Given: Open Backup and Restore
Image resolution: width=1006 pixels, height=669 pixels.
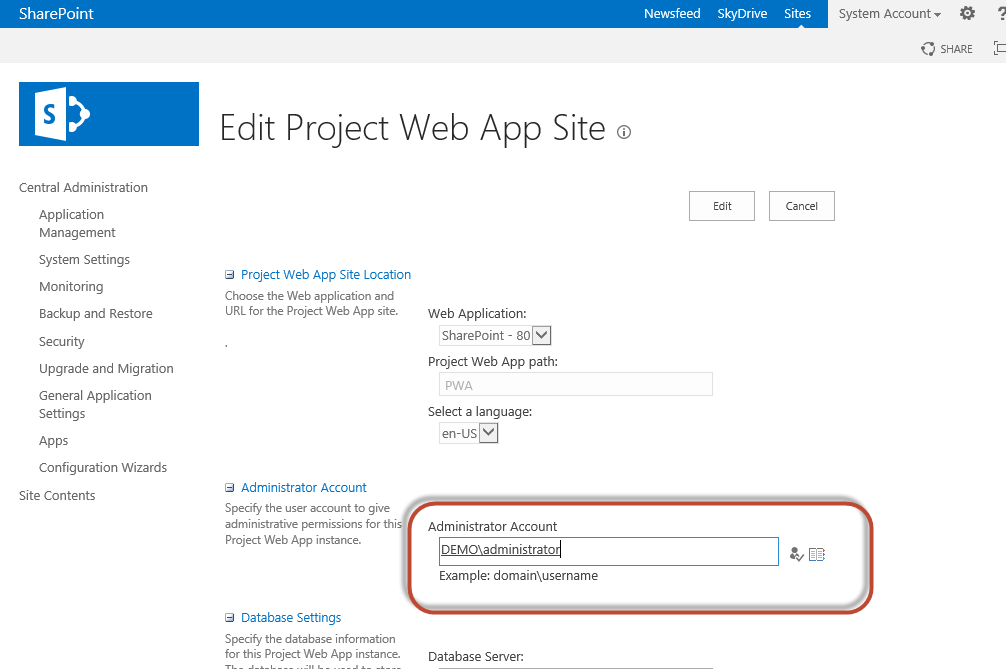Looking at the screenshot, I should coord(96,313).
